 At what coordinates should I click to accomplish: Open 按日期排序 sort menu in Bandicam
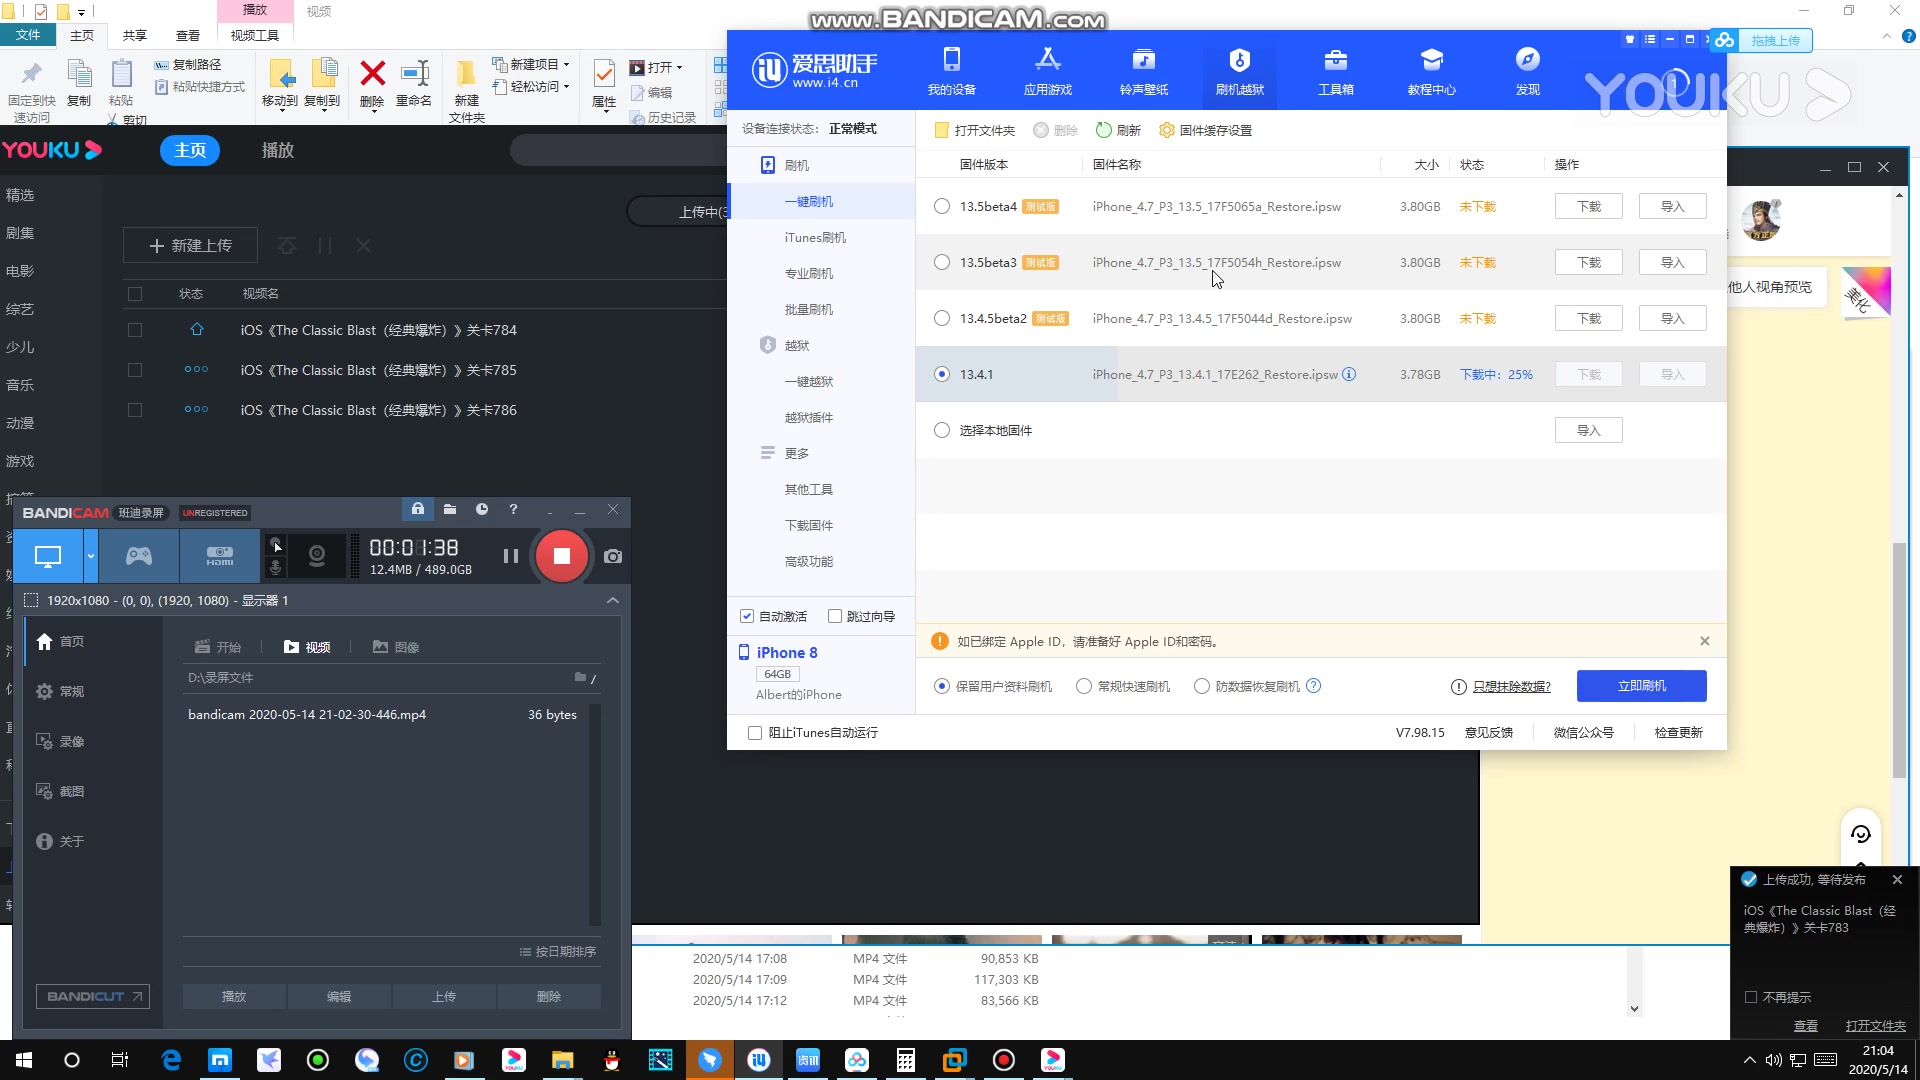coord(557,951)
